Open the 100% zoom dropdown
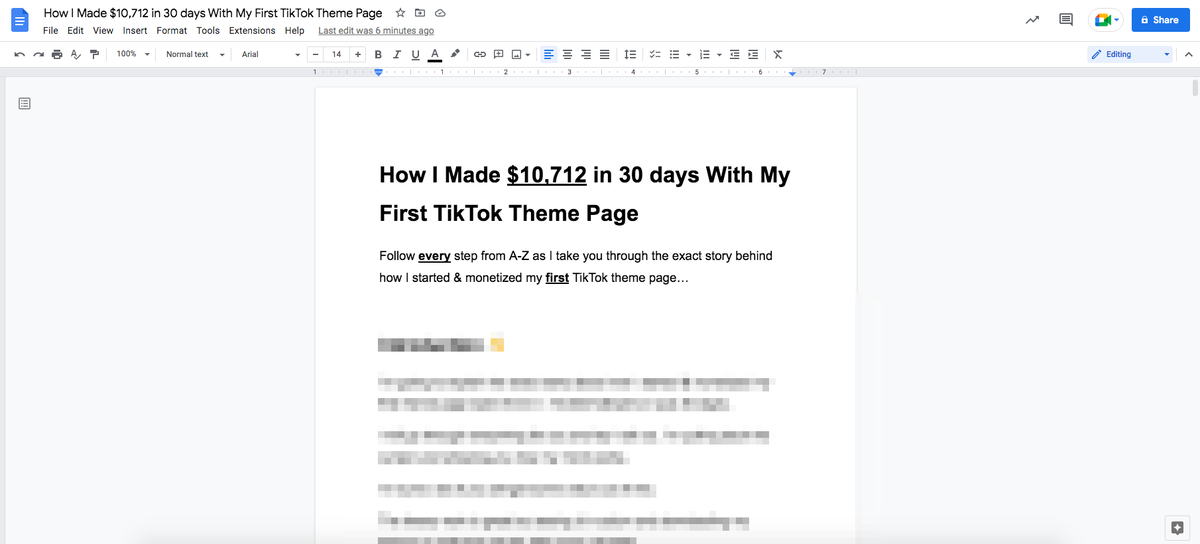The image size is (1200, 544). point(132,54)
